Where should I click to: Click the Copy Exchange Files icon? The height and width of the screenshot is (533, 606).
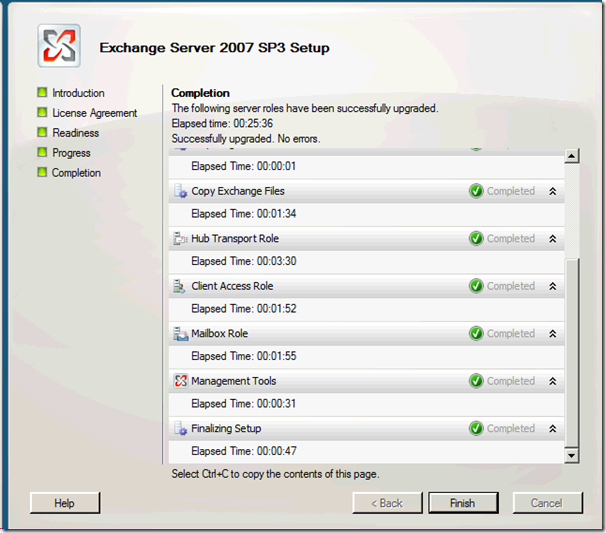(x=180, y=191)
